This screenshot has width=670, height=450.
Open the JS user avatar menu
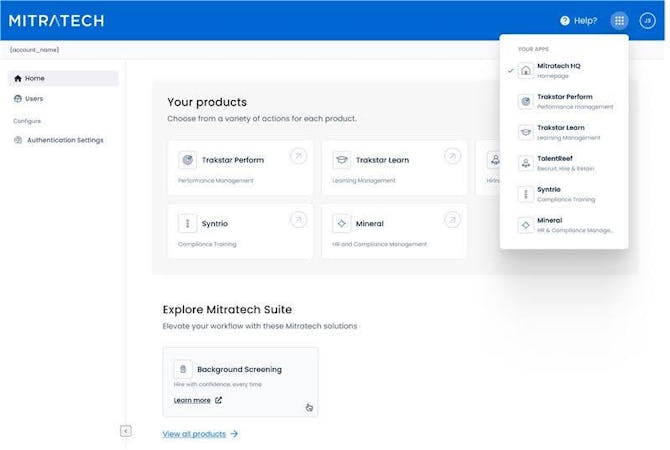point(647,21)
